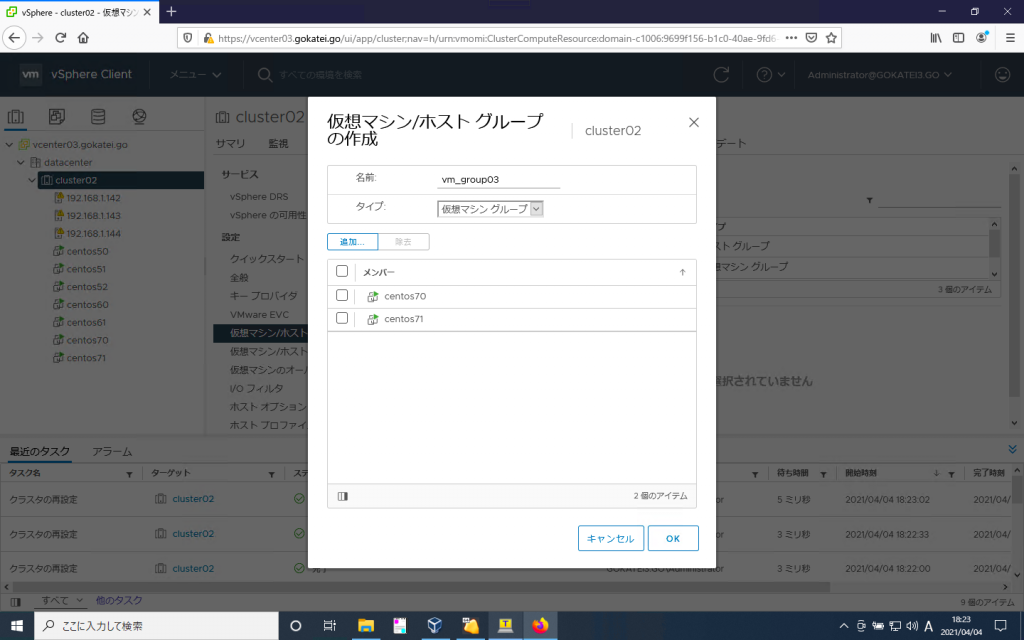Click the 追加 button to add members
The height and width of the screenshot is (640, 1024).
pyautogui.click(x=354, y=241)
